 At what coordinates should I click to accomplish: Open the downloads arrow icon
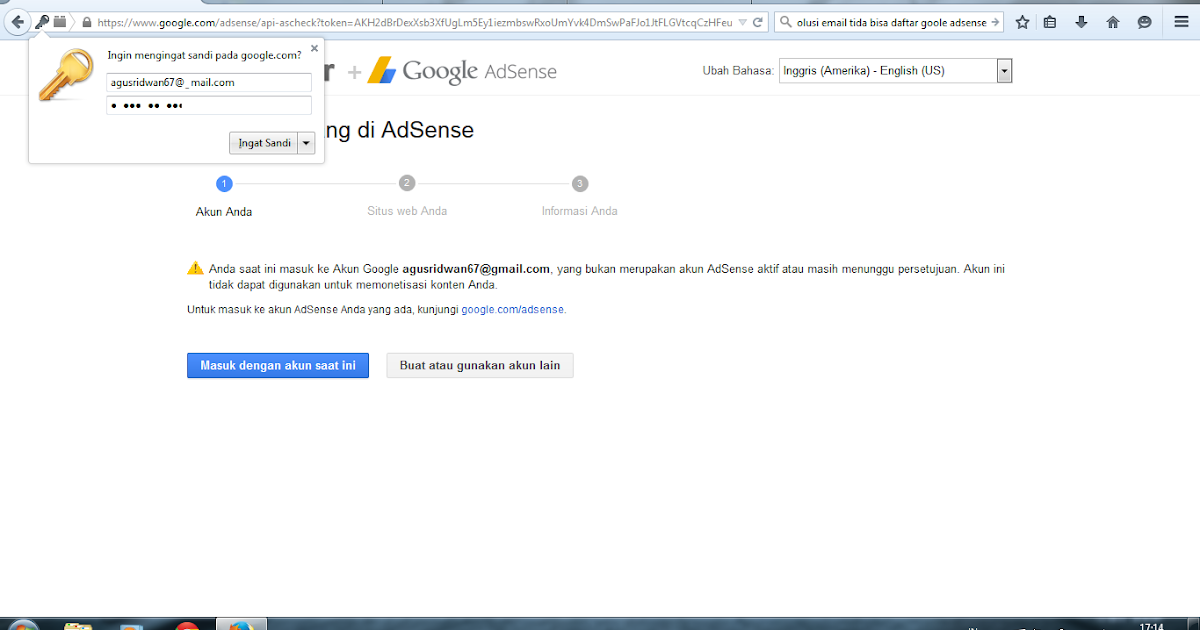coord(1081,22)
